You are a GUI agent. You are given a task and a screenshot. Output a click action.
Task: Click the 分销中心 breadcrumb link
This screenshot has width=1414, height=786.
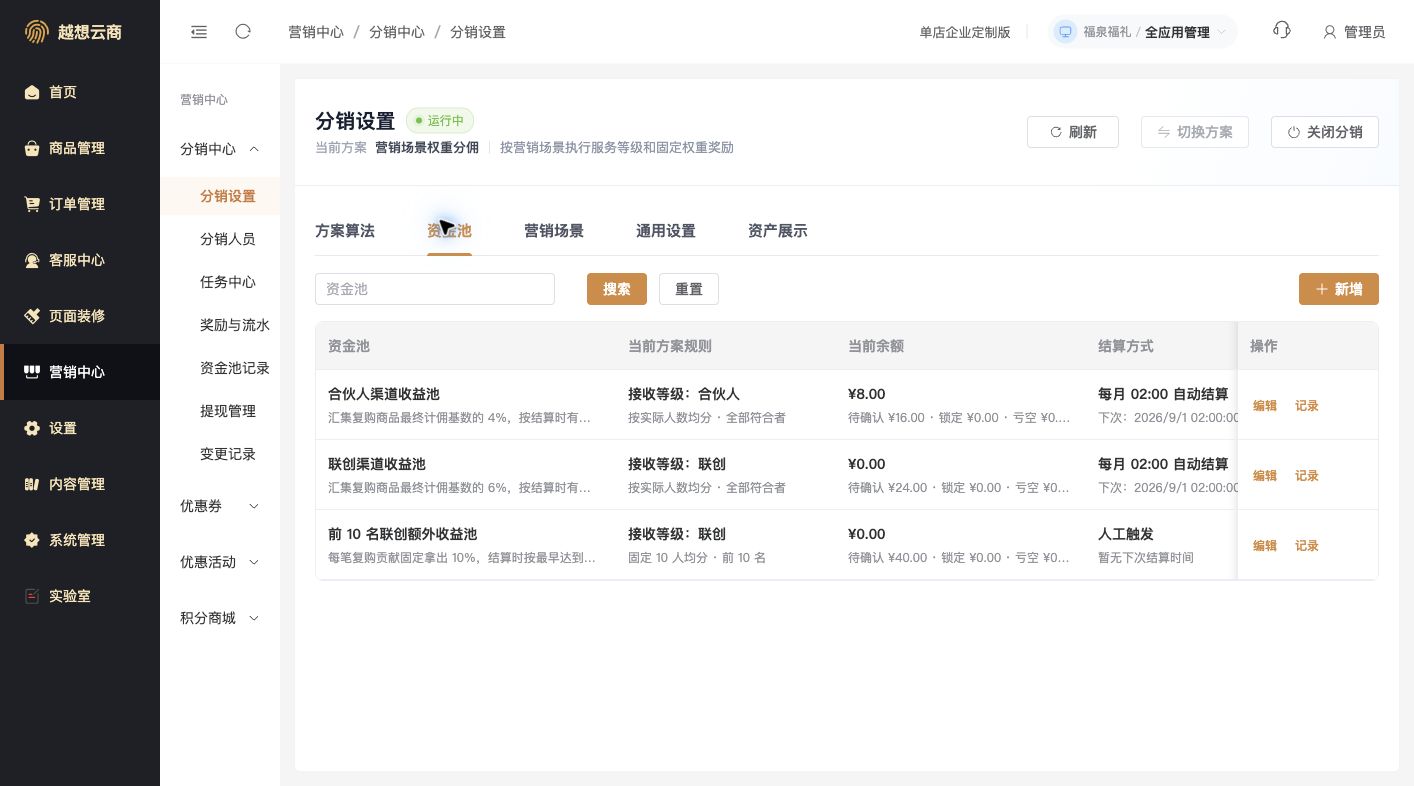(397, 32)
